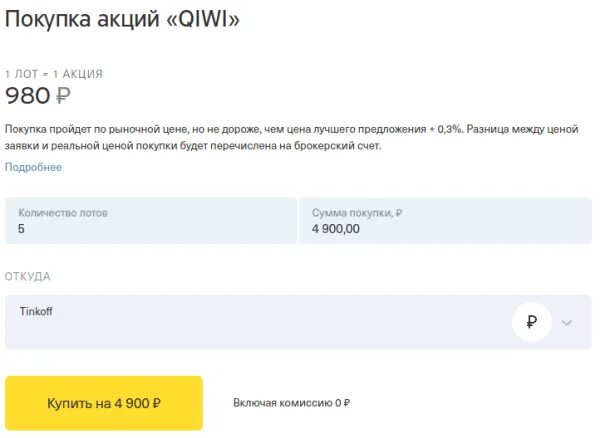Select the purchase amount 4 900,00
Screen dimensions: 600x438
(336, 229)
